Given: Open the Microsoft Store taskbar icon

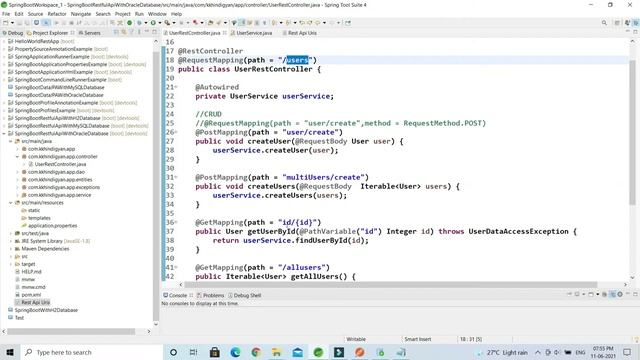Looking at the screenshot, I should (x=215, y=352).
